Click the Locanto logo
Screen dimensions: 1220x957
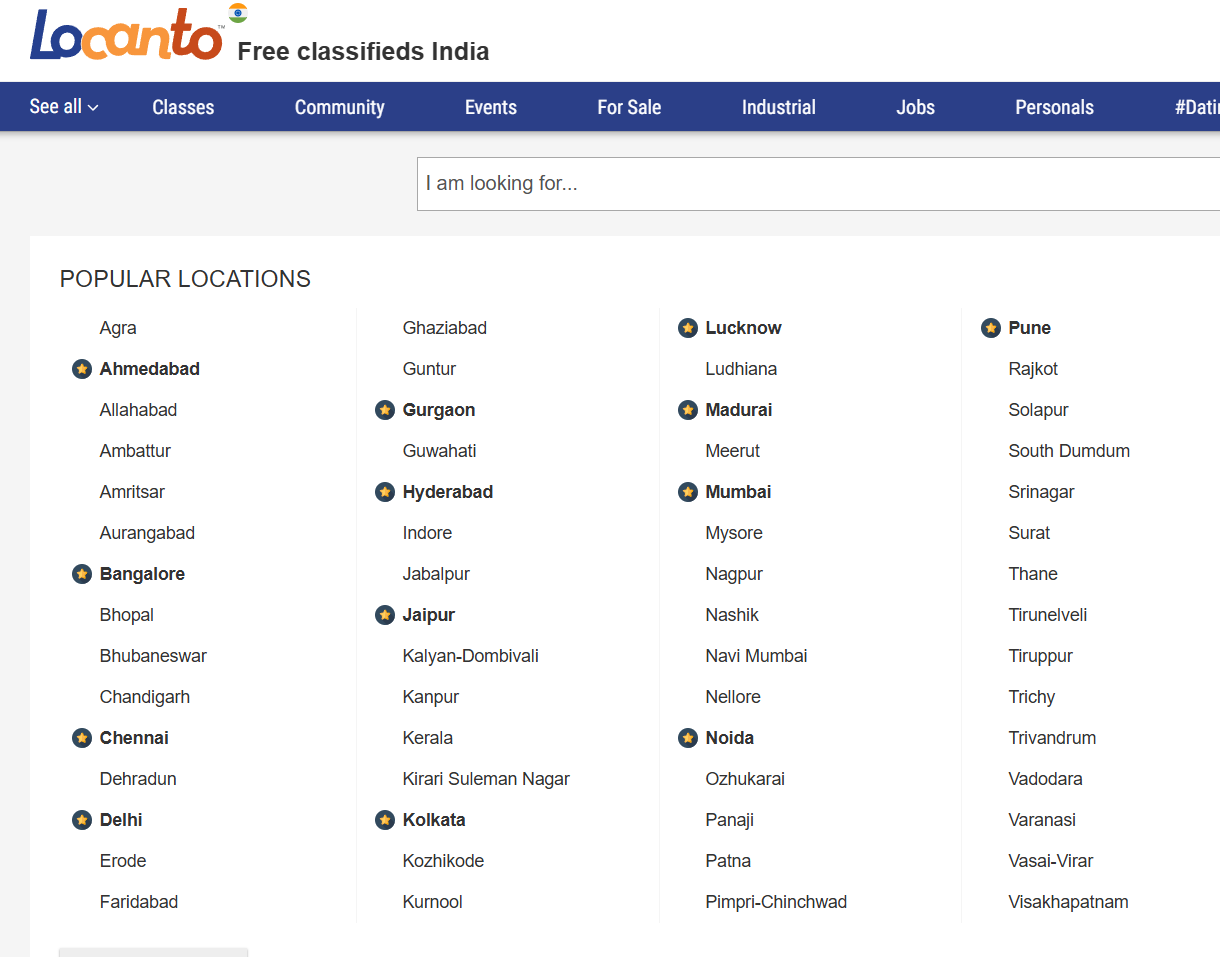pyautogui.click(x=126, y=36)
